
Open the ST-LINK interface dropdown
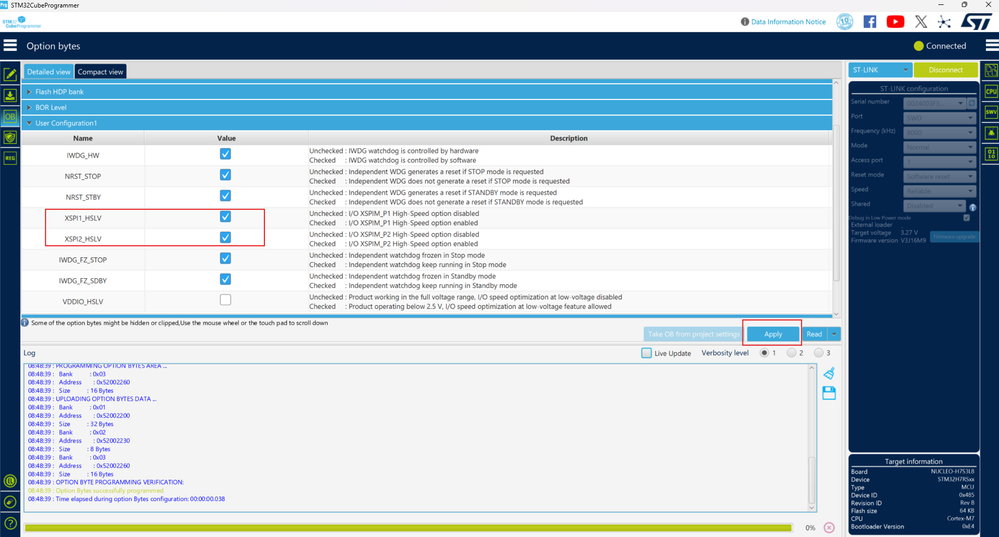pyautogui.click(x=880, y=69)
